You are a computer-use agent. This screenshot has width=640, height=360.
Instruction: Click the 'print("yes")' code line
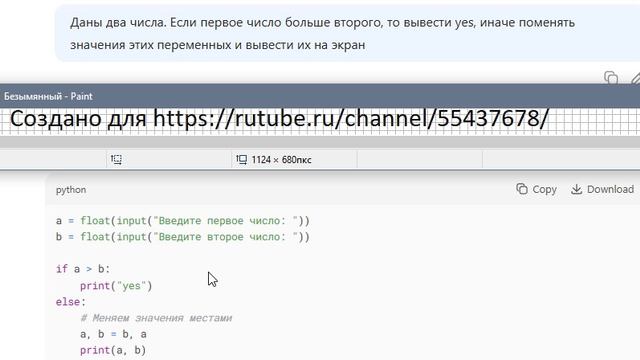116,286
